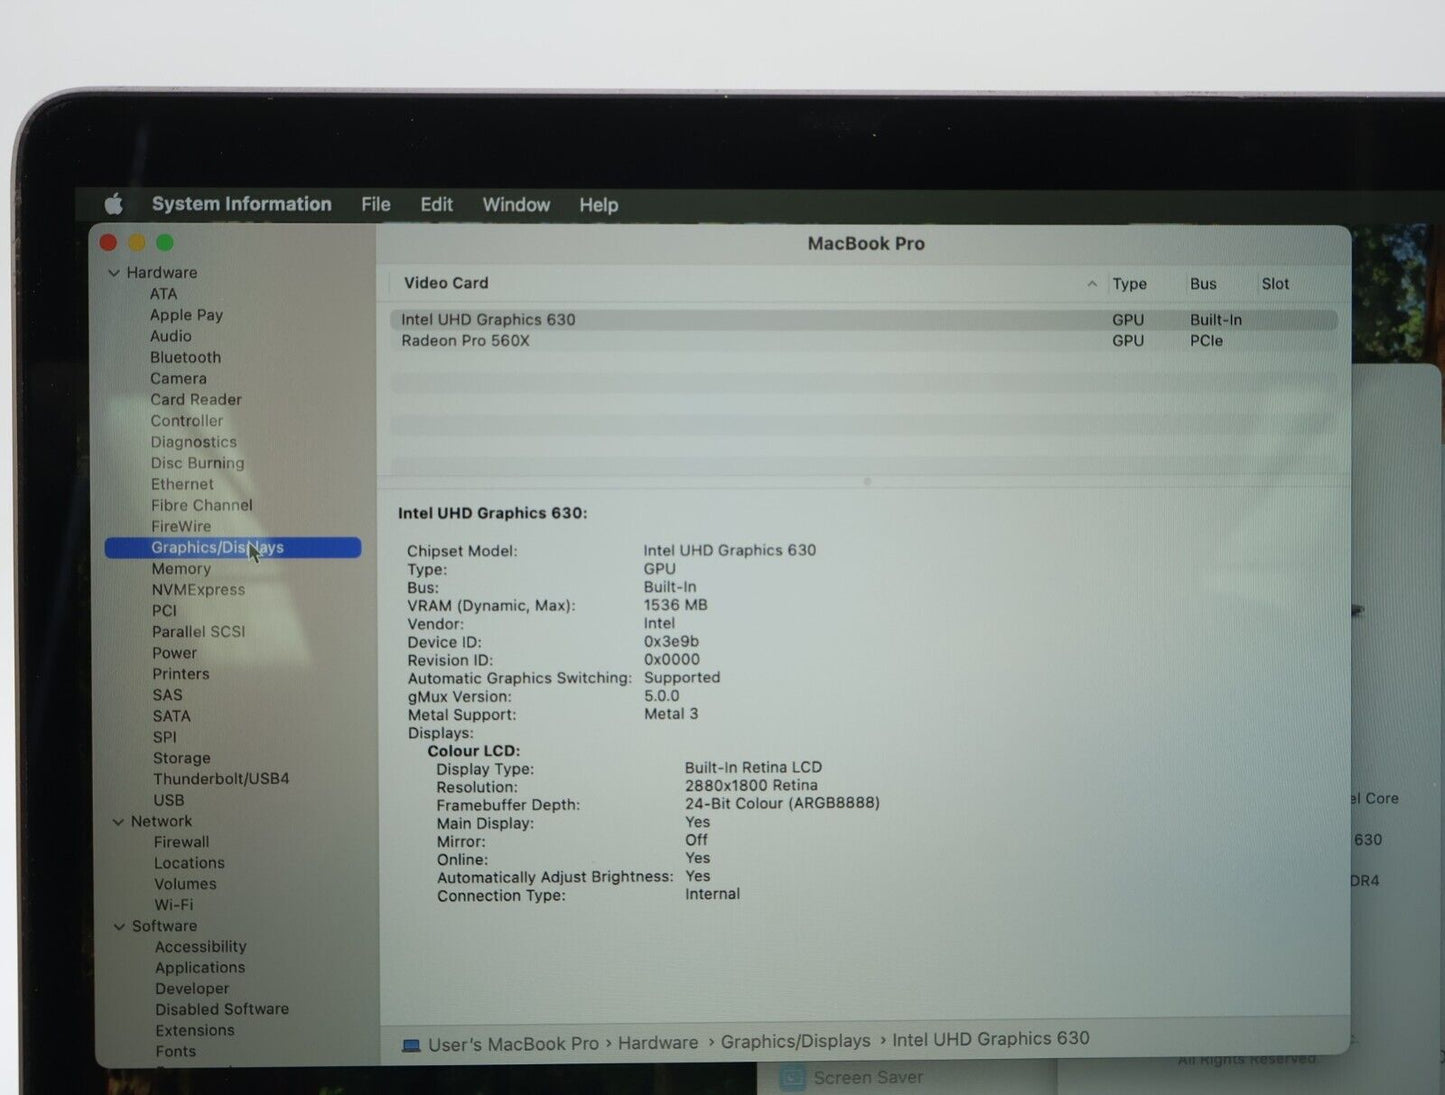This screenshot has width=1445, height=1095.
Task: Select NVMExpress in the sidebar
Action: (x=198, y=590)
